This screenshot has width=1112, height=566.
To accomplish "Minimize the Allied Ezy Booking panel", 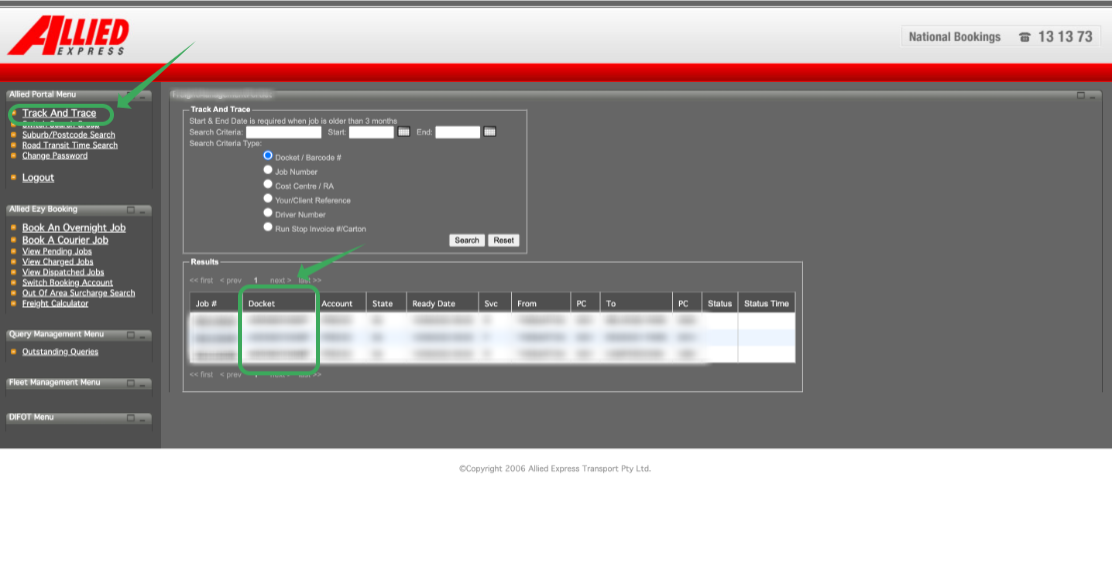I will pos(142,210).
